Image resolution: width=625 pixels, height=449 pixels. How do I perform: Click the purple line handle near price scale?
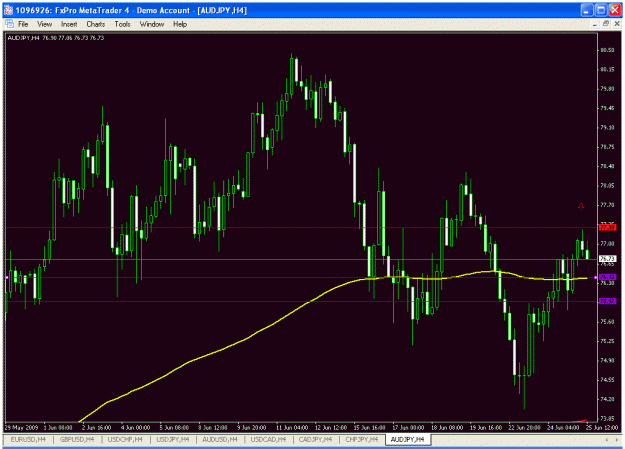click(x=596, y=277)
